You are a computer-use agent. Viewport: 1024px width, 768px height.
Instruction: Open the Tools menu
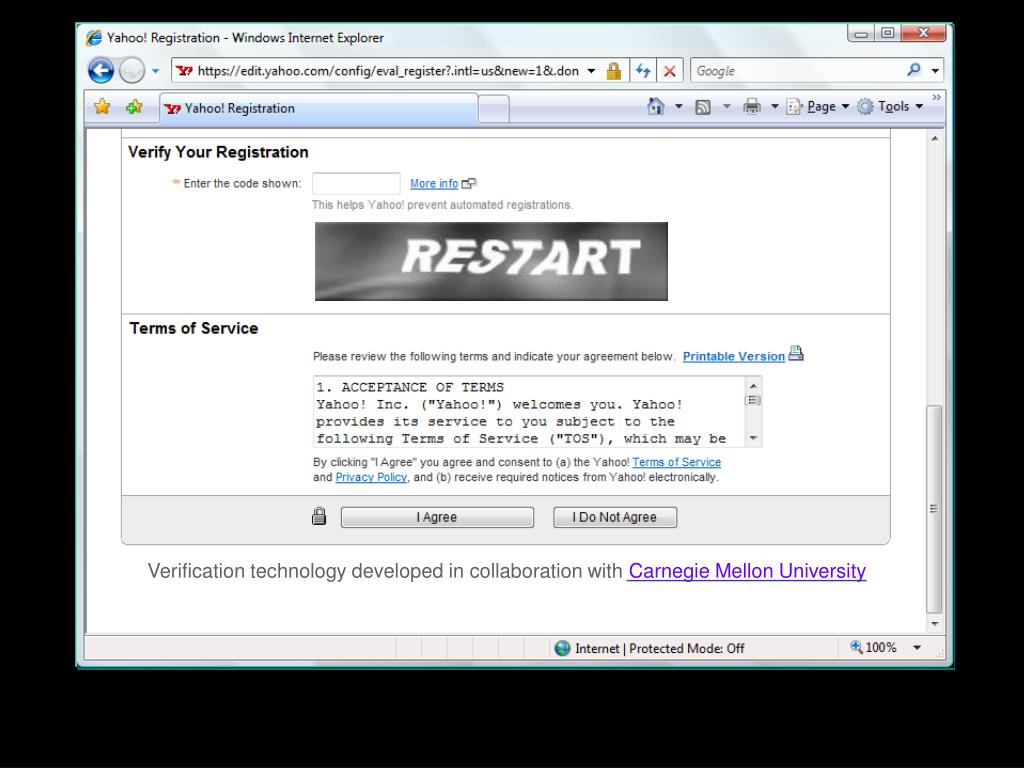pyautogui.click(x=890, y=106)
